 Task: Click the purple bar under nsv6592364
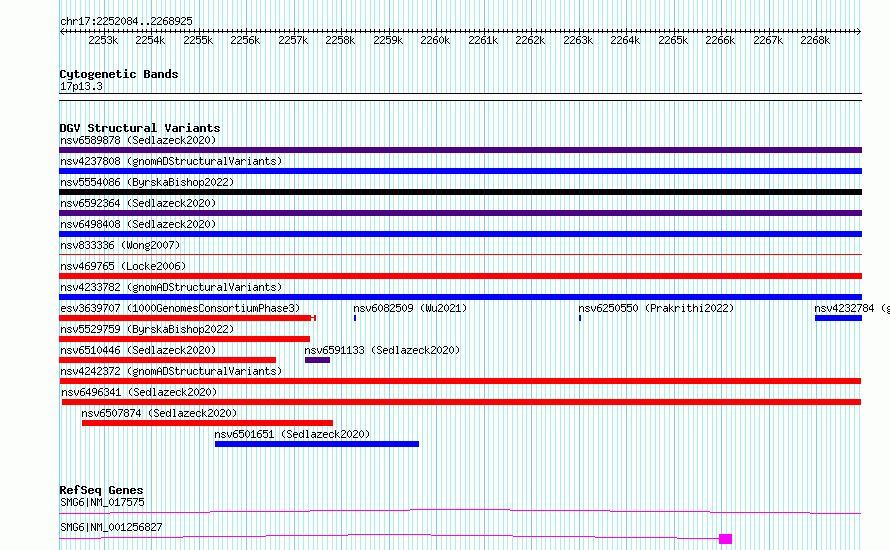460,213
